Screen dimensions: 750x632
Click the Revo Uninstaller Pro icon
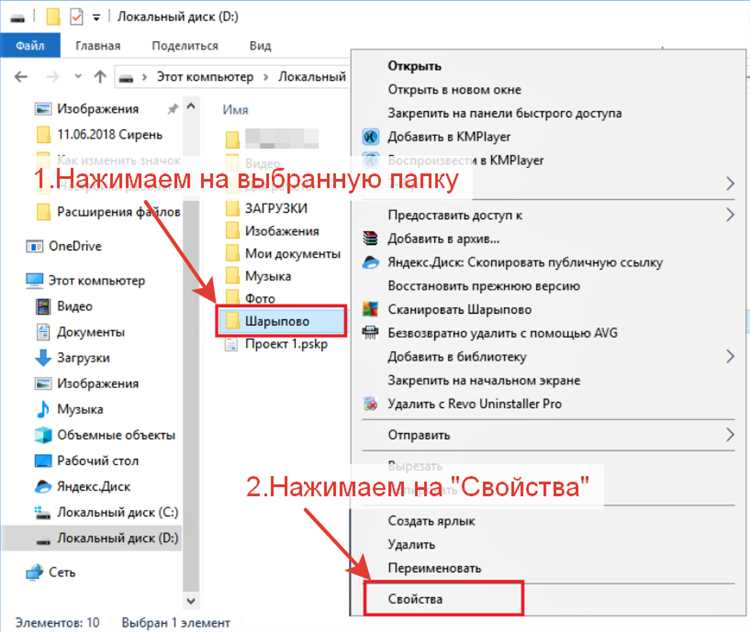pyautogui.click(x=370, y=404)
